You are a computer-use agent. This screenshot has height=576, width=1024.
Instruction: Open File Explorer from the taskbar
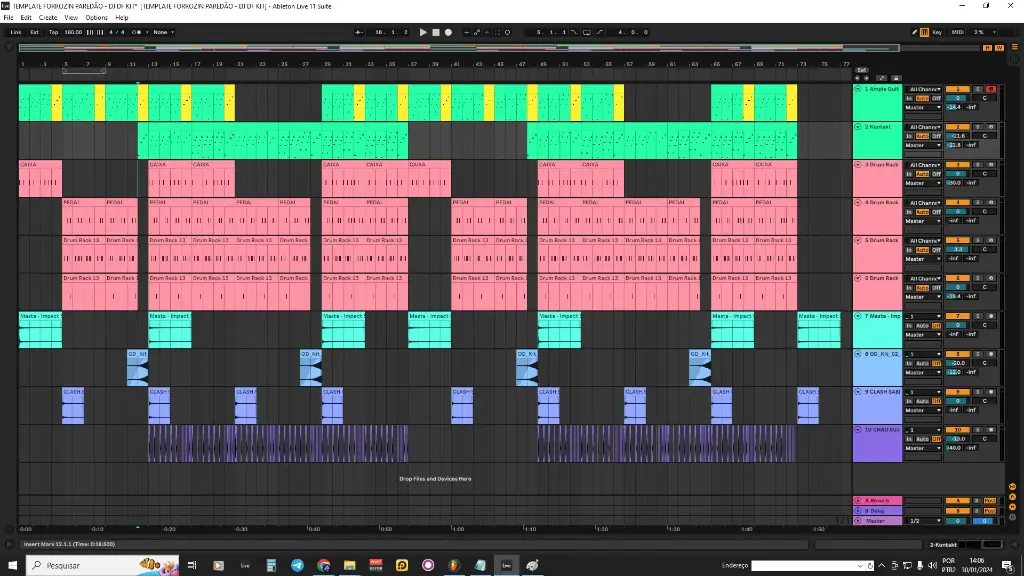(349, 565)
